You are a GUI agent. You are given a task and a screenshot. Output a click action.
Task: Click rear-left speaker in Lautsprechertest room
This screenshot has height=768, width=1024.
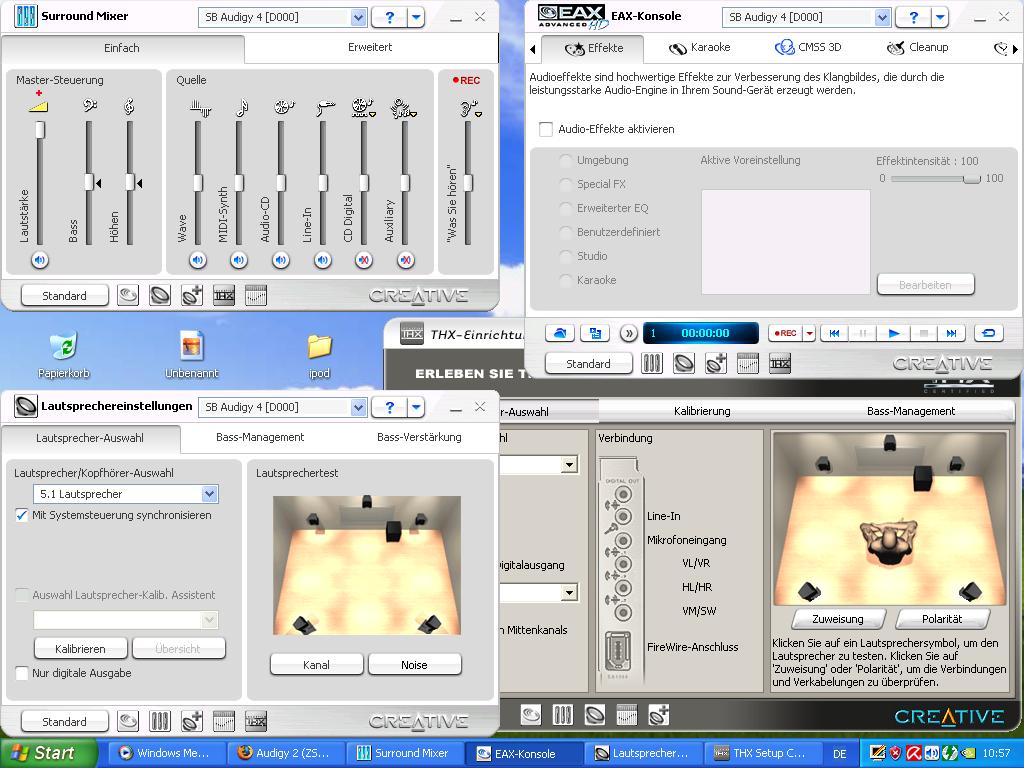pos(302,625)
